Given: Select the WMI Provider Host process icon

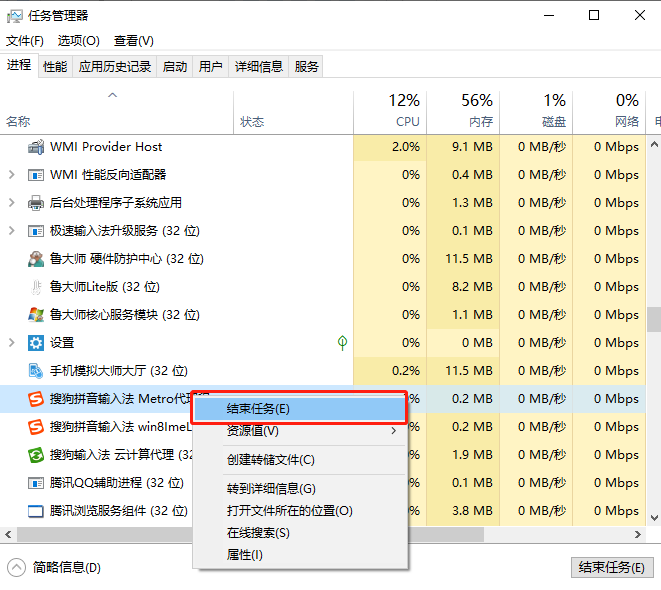Looking at the screenshot, I should [x=36, y=147].
